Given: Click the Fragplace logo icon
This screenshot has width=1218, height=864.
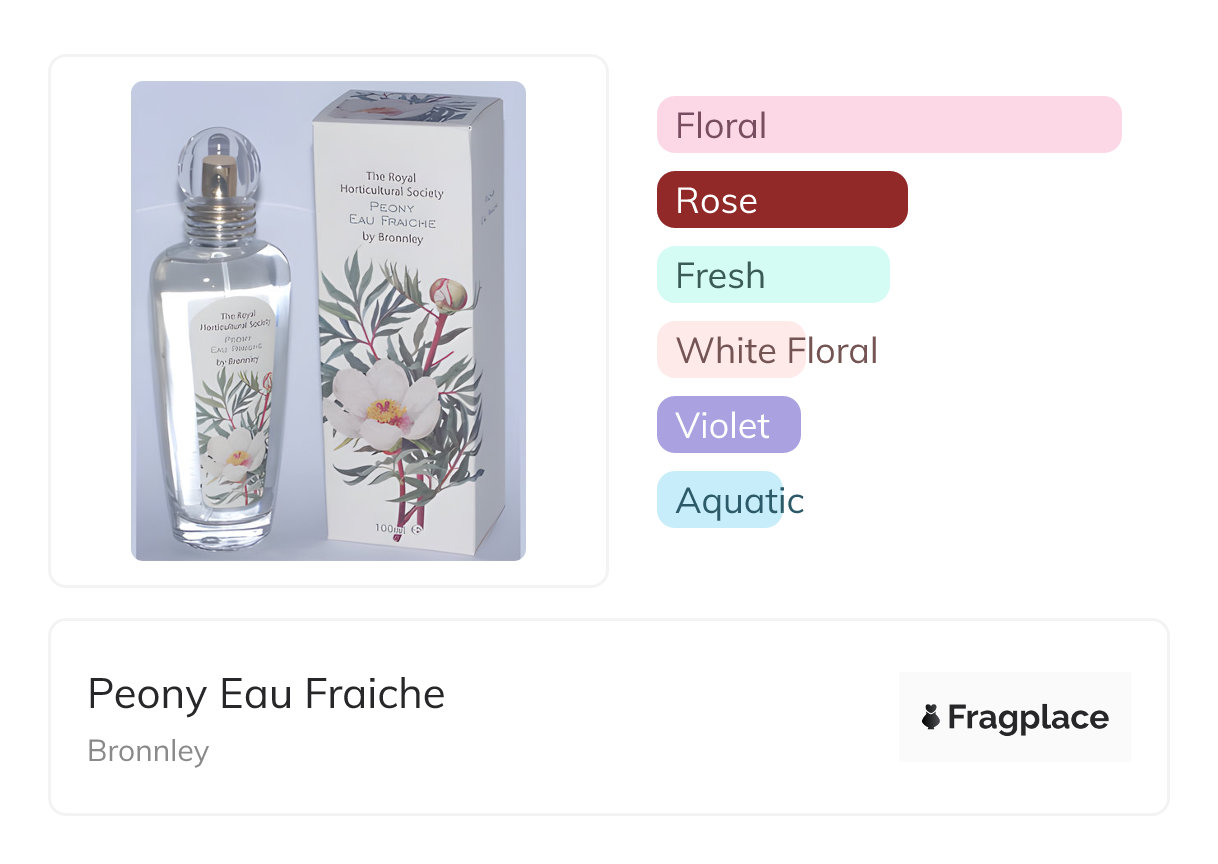Looking at the screenshot, I should [x=931, y=717].
